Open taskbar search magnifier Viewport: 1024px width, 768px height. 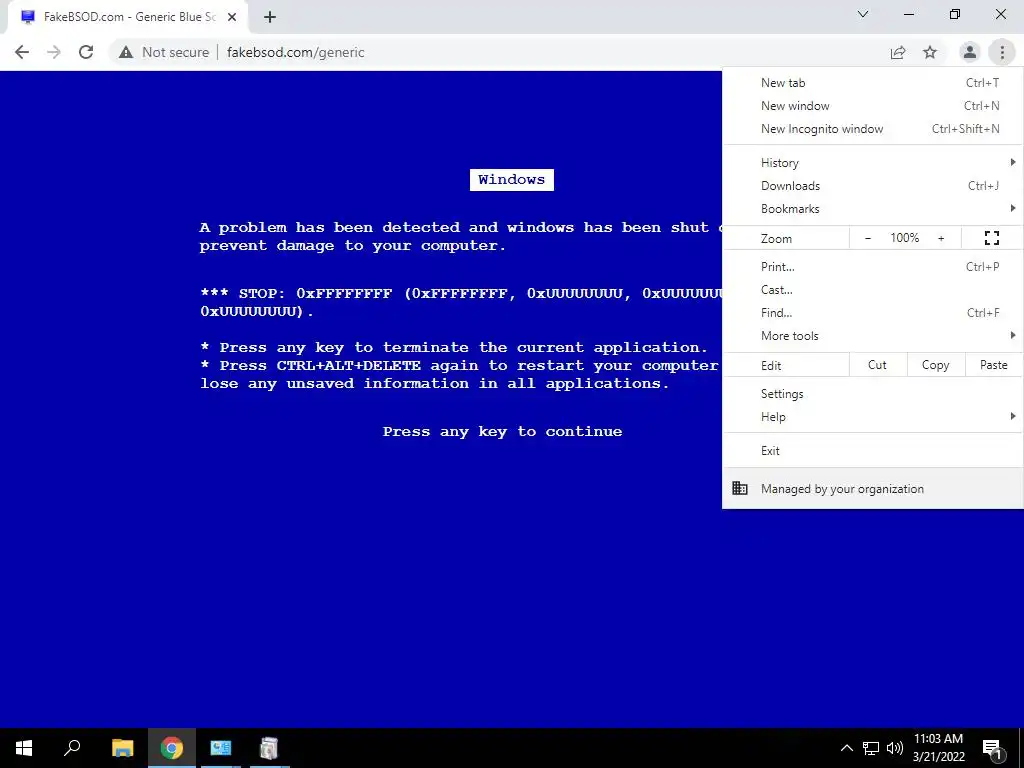[x=72, y=748]
